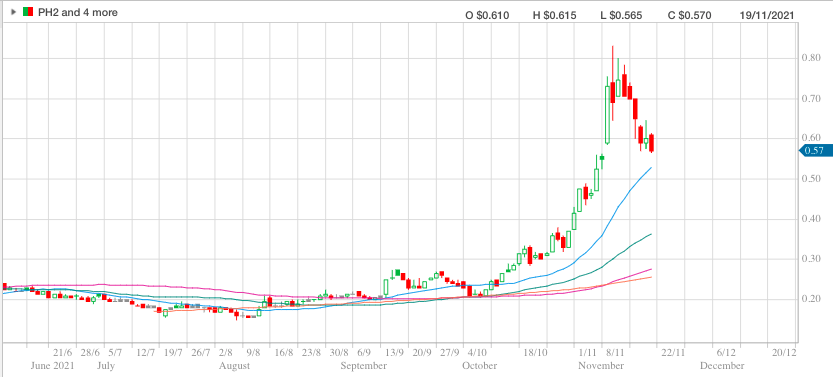
Task: Click the 9/8 date axis label
Action: coord(254,353)
